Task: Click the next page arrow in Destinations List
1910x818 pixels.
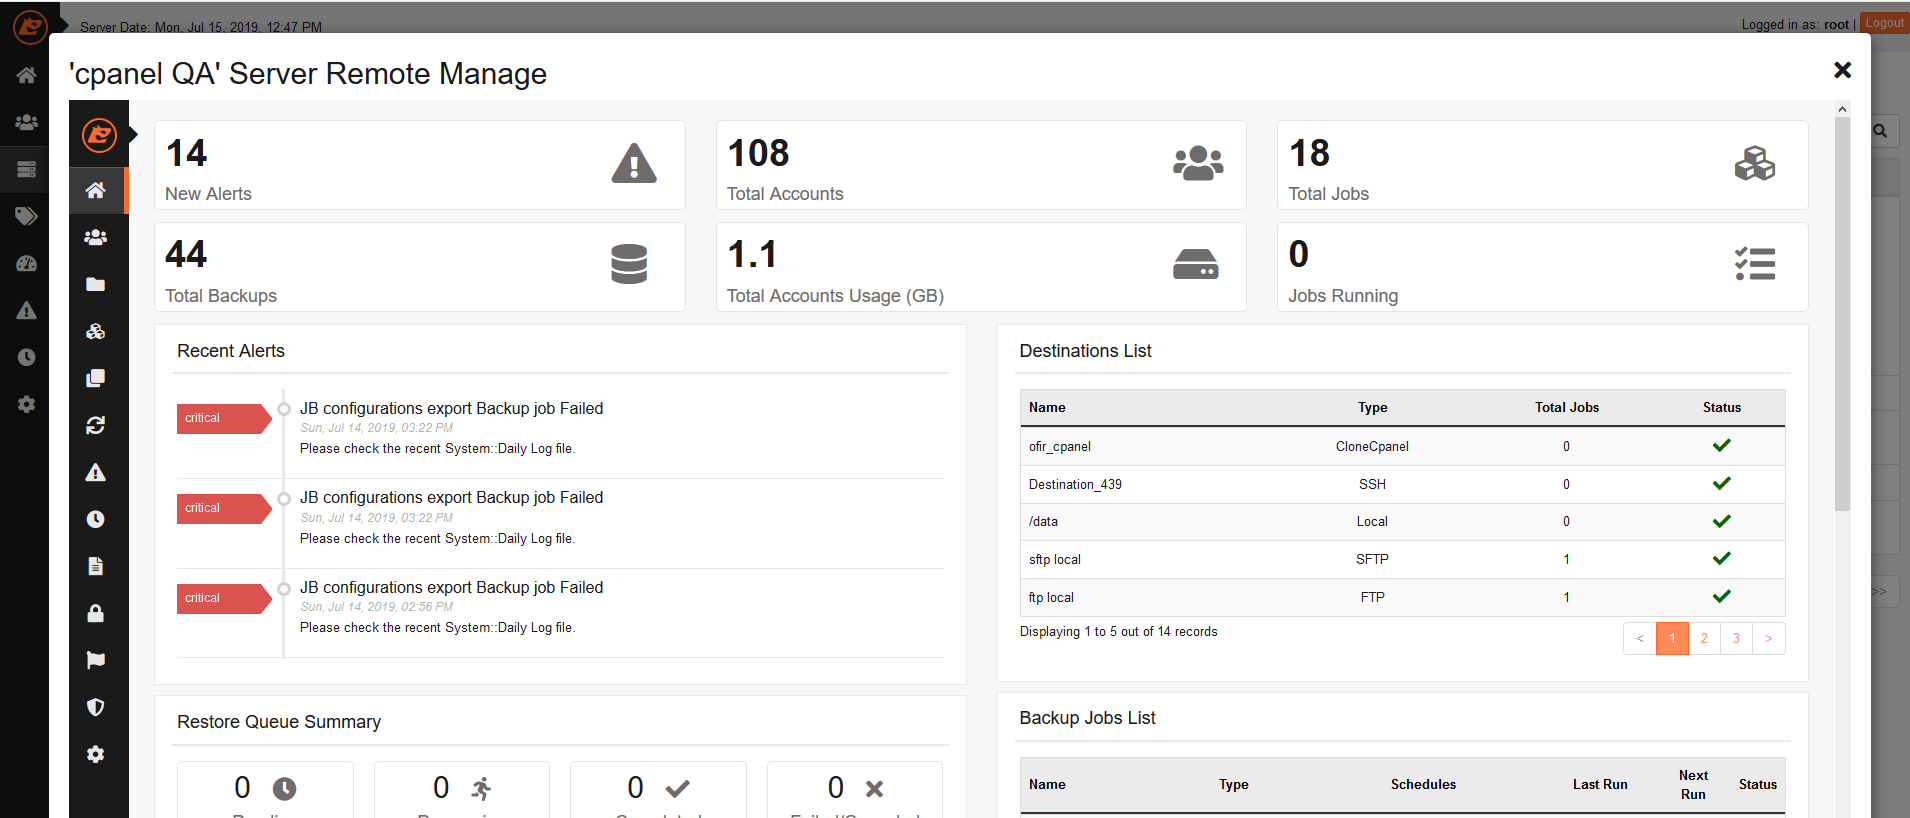Action: click(x=1768, y=638)
